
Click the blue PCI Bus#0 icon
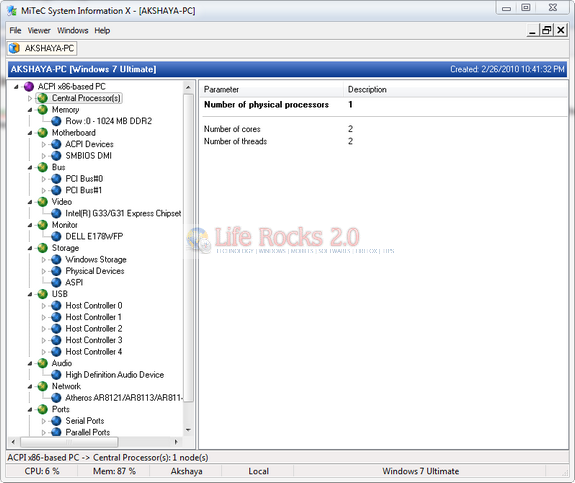[56, 179]
